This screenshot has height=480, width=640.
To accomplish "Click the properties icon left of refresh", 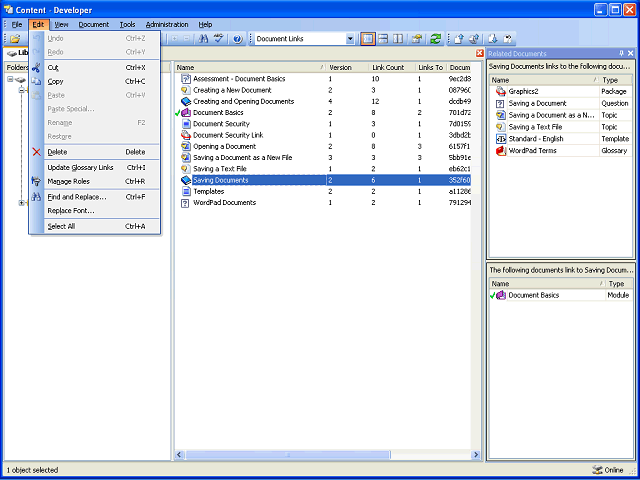I will click(x=416, y=39).
